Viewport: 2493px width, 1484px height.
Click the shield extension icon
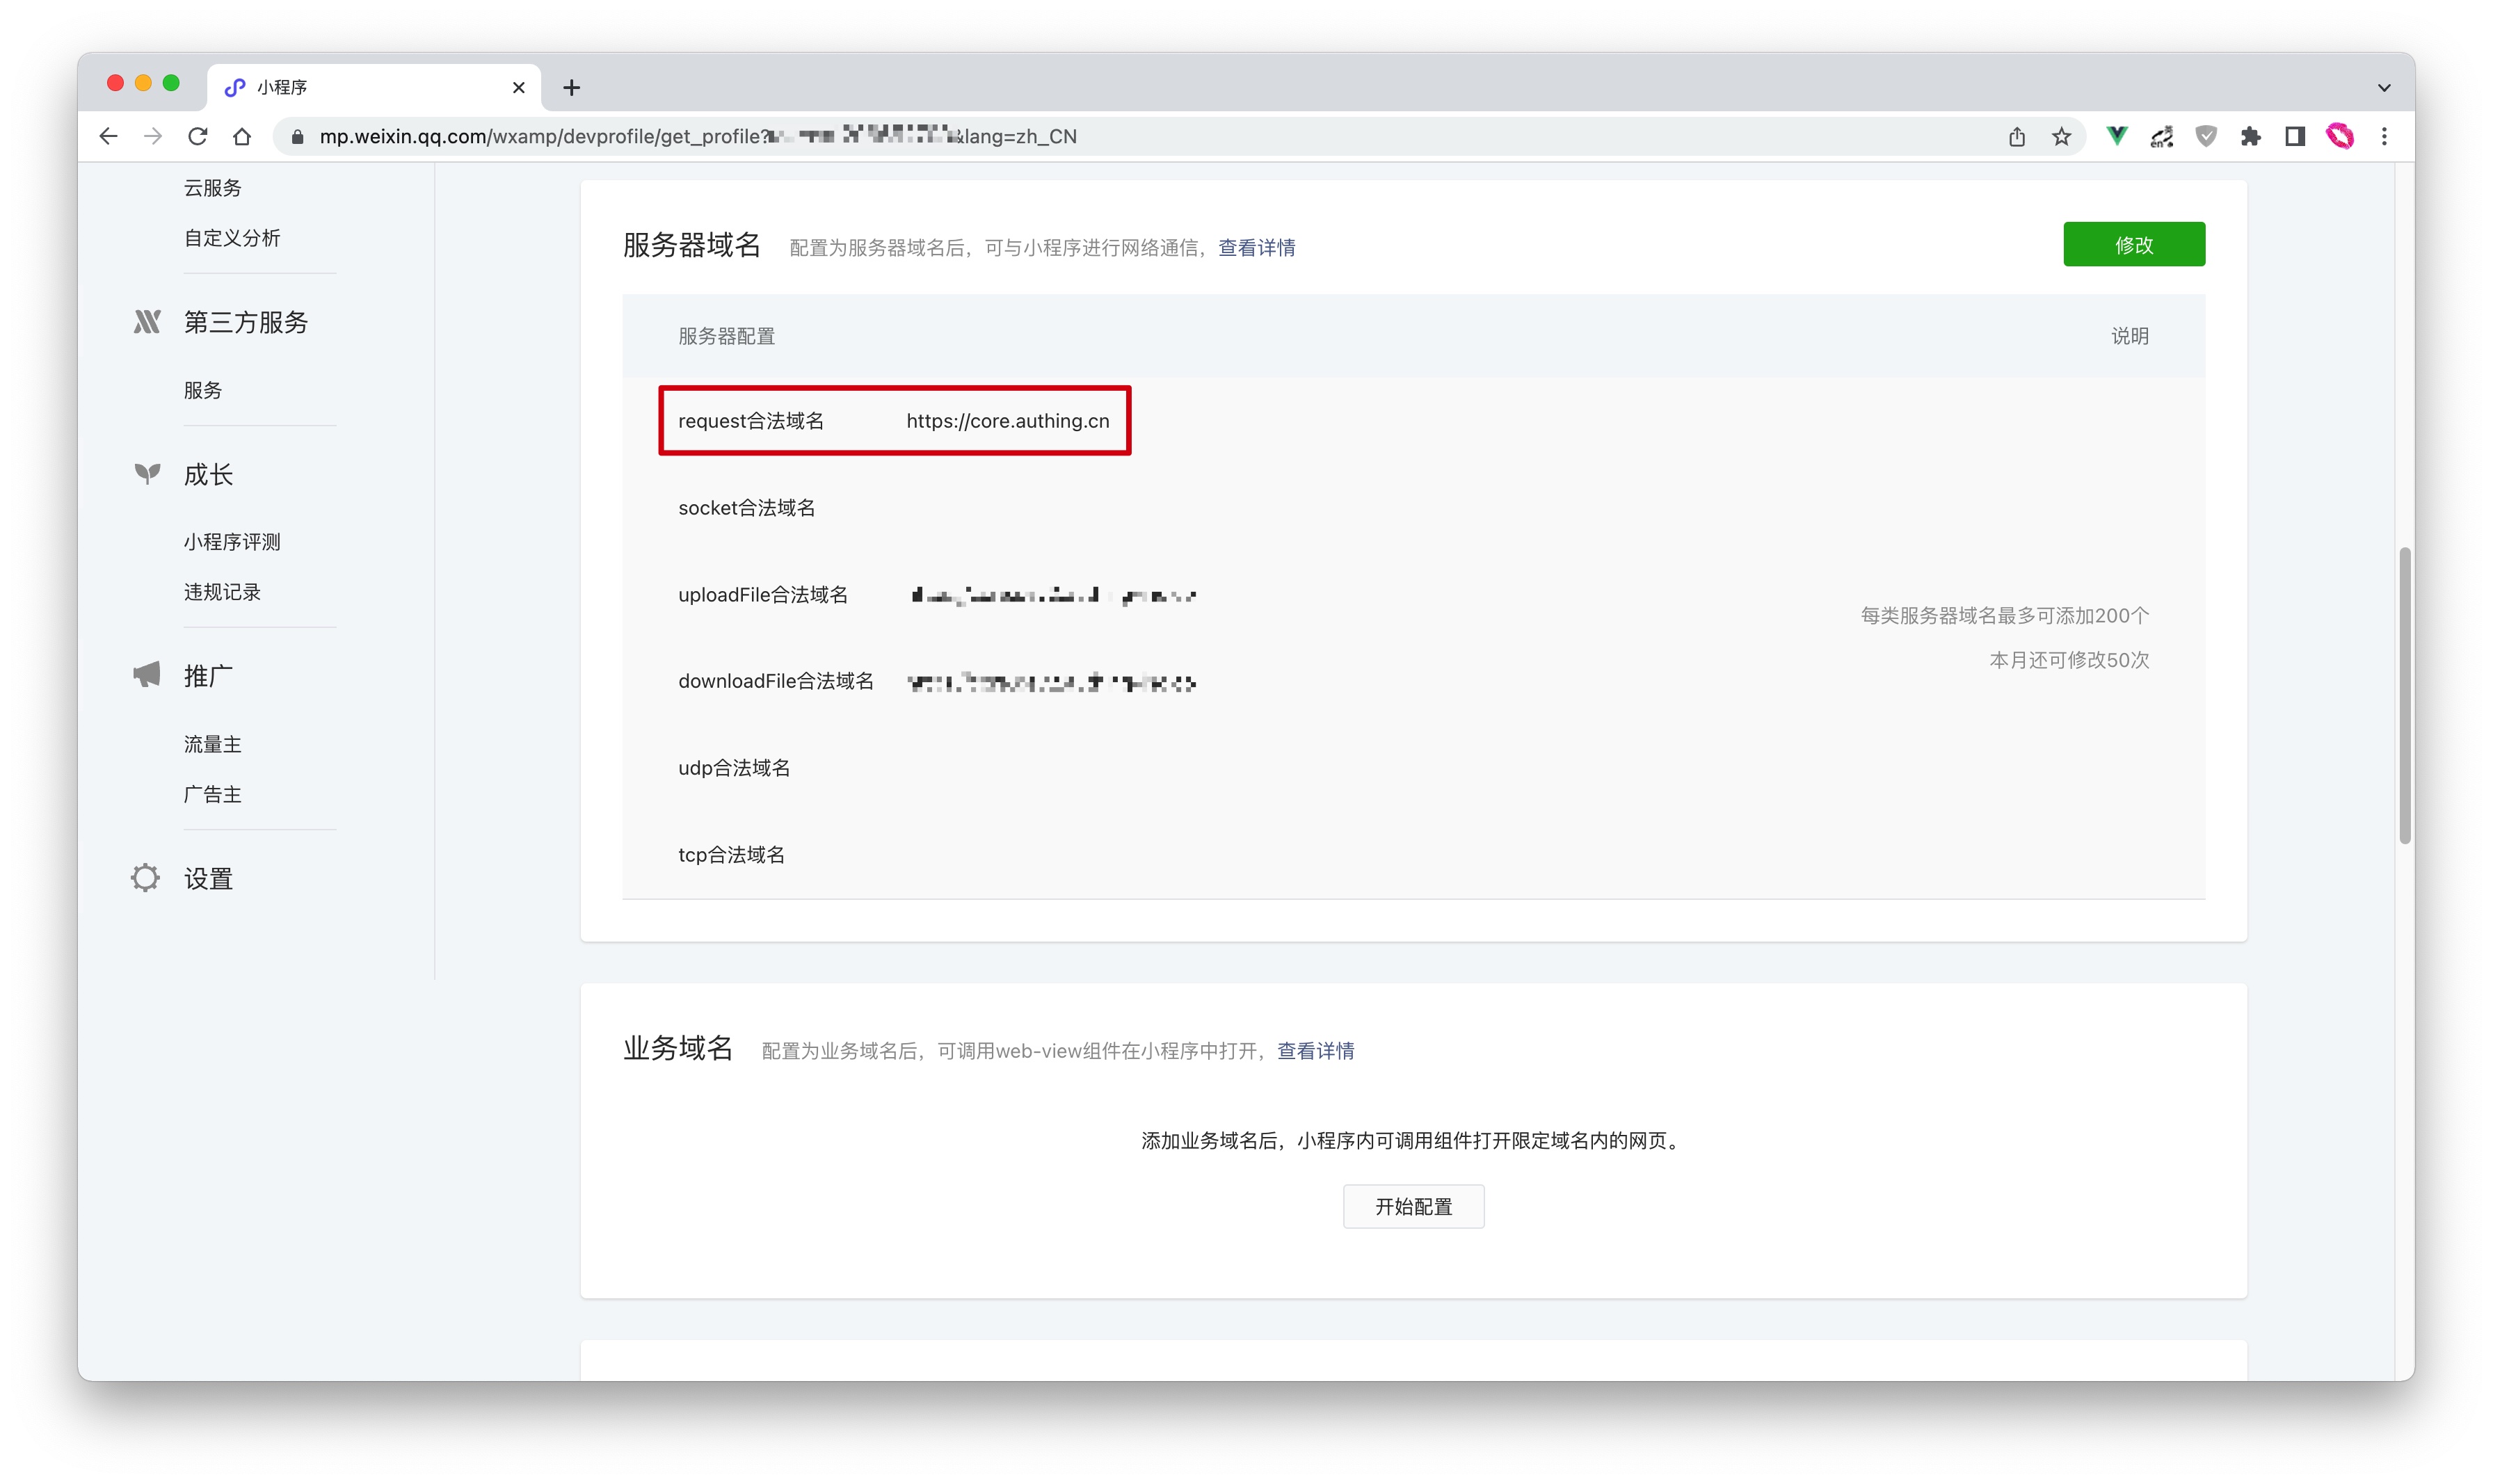(x=2206, y=136)
